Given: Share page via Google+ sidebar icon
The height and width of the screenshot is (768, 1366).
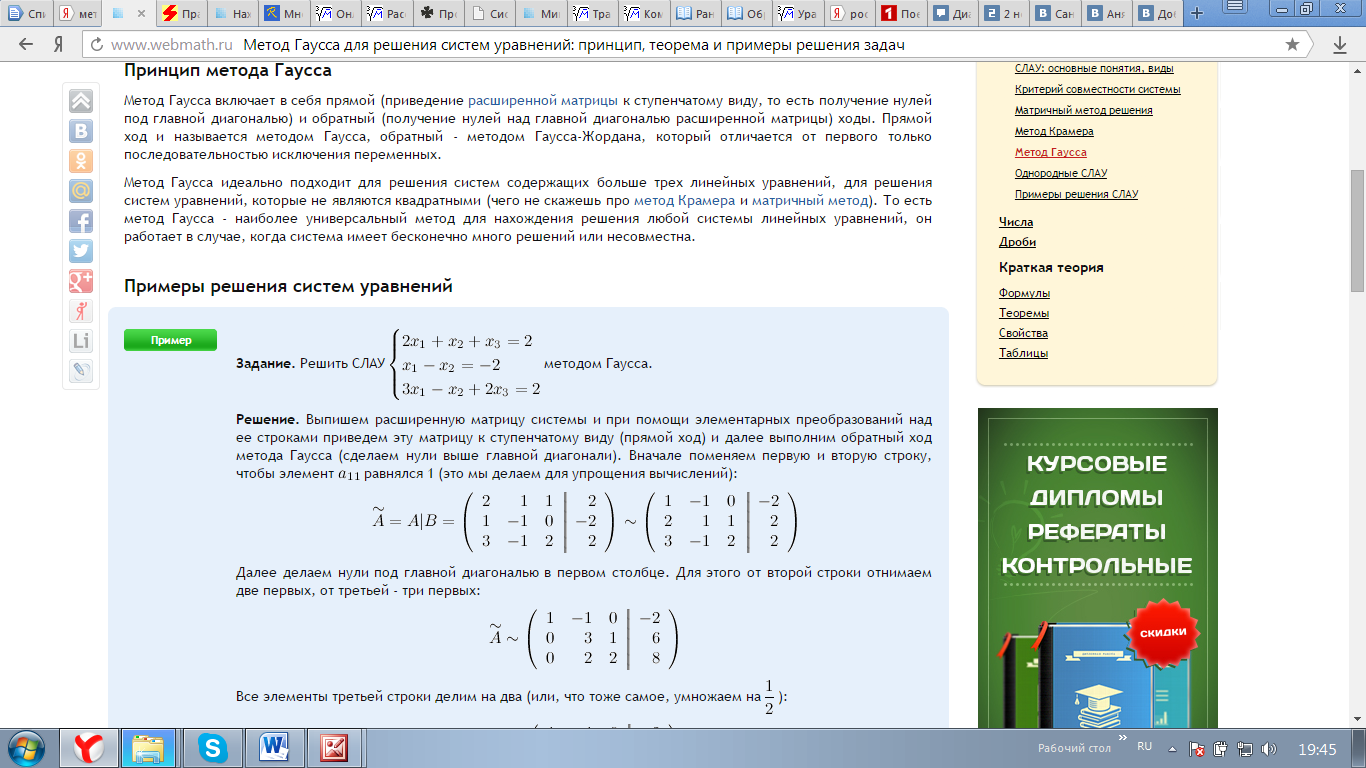Looking at the screenshot, I should [x=81, y=281].
